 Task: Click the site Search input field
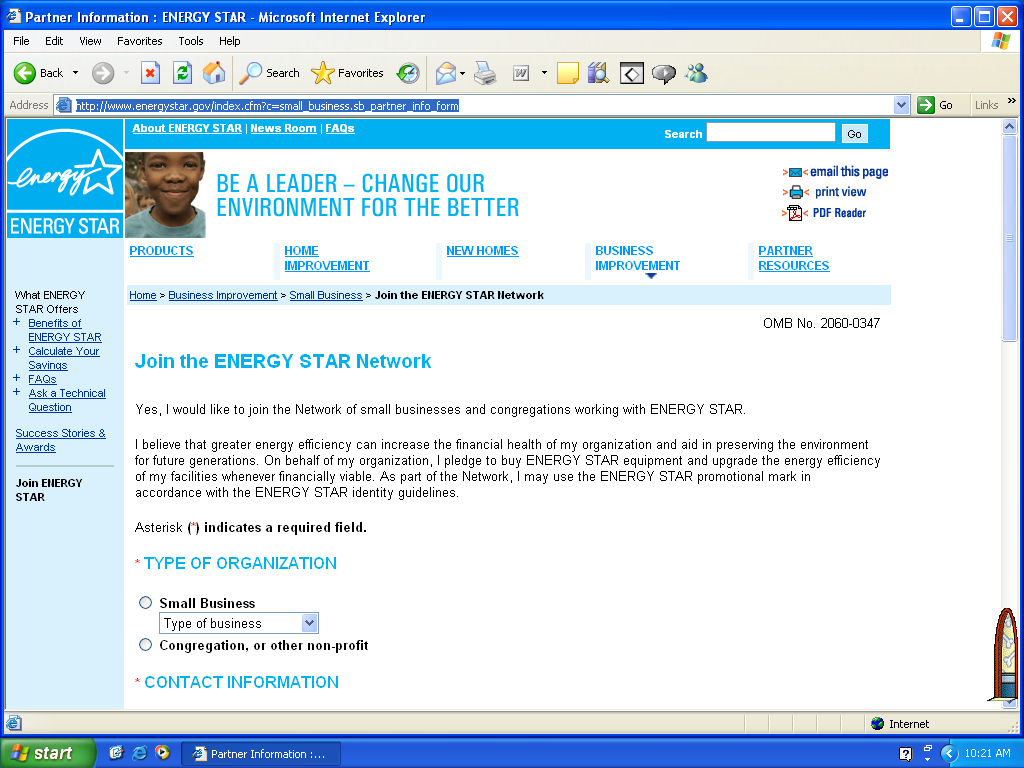tap(771, 133)
